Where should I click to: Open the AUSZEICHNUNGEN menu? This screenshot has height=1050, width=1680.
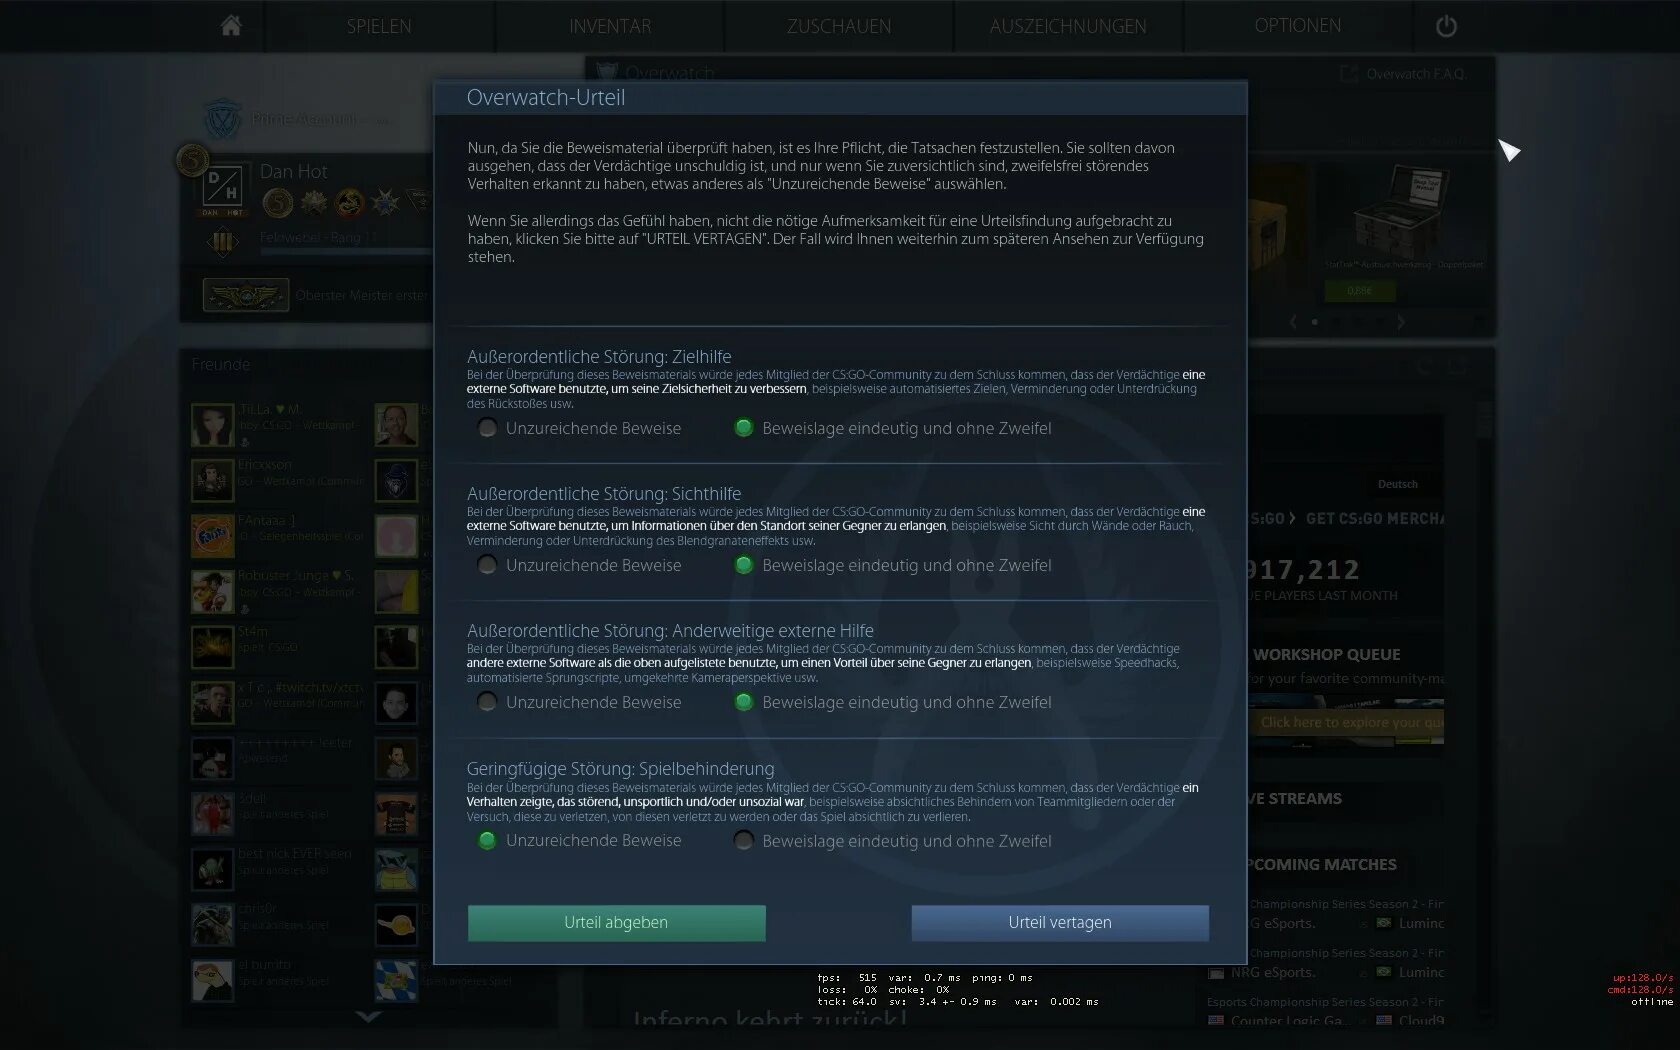1068,26
